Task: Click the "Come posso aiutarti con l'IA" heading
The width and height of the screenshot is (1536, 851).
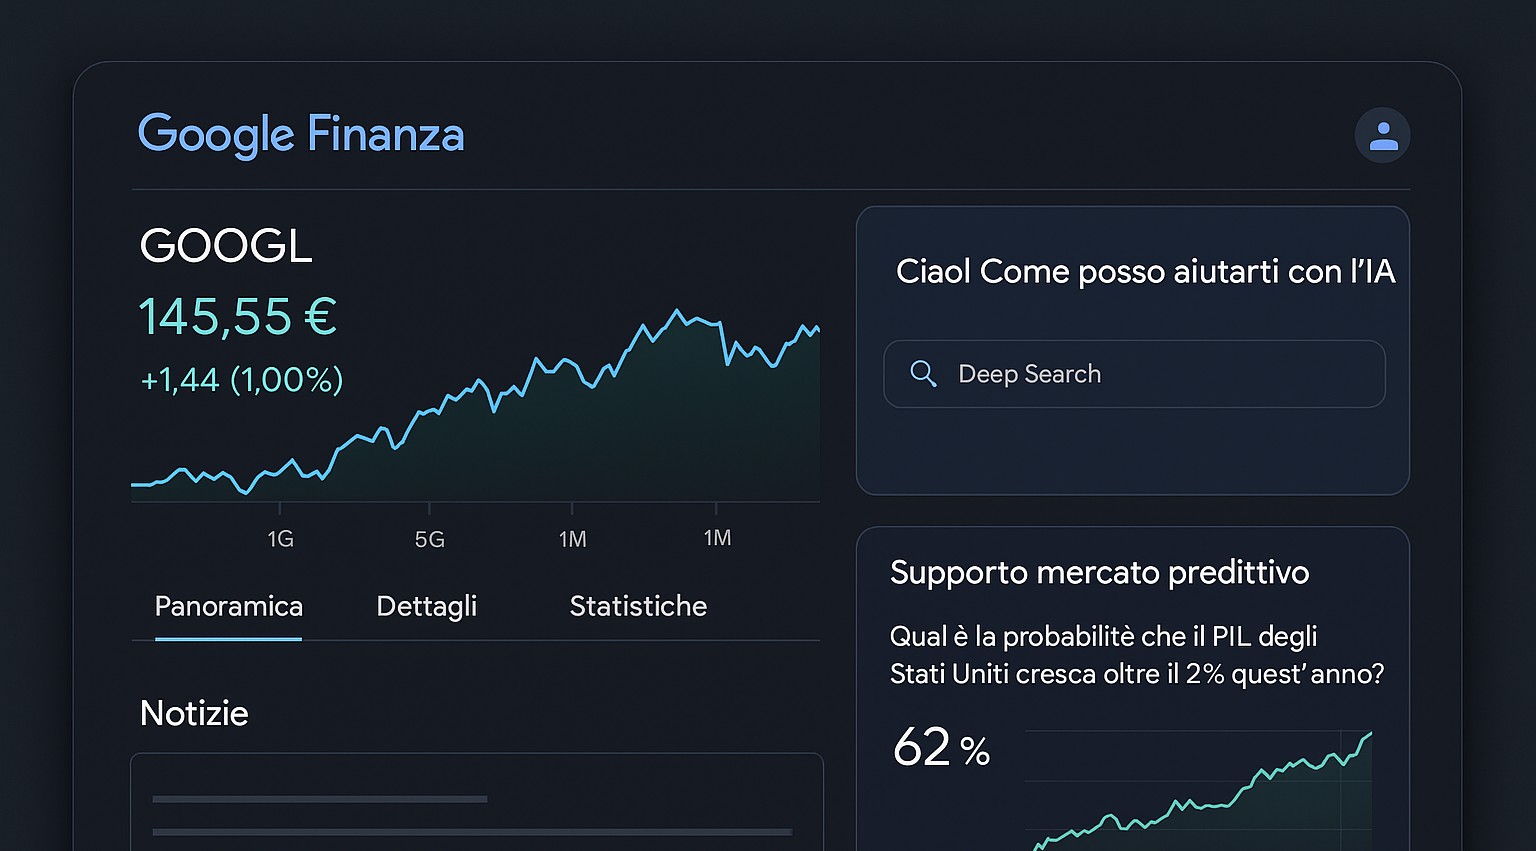Action: [1145, 271]
